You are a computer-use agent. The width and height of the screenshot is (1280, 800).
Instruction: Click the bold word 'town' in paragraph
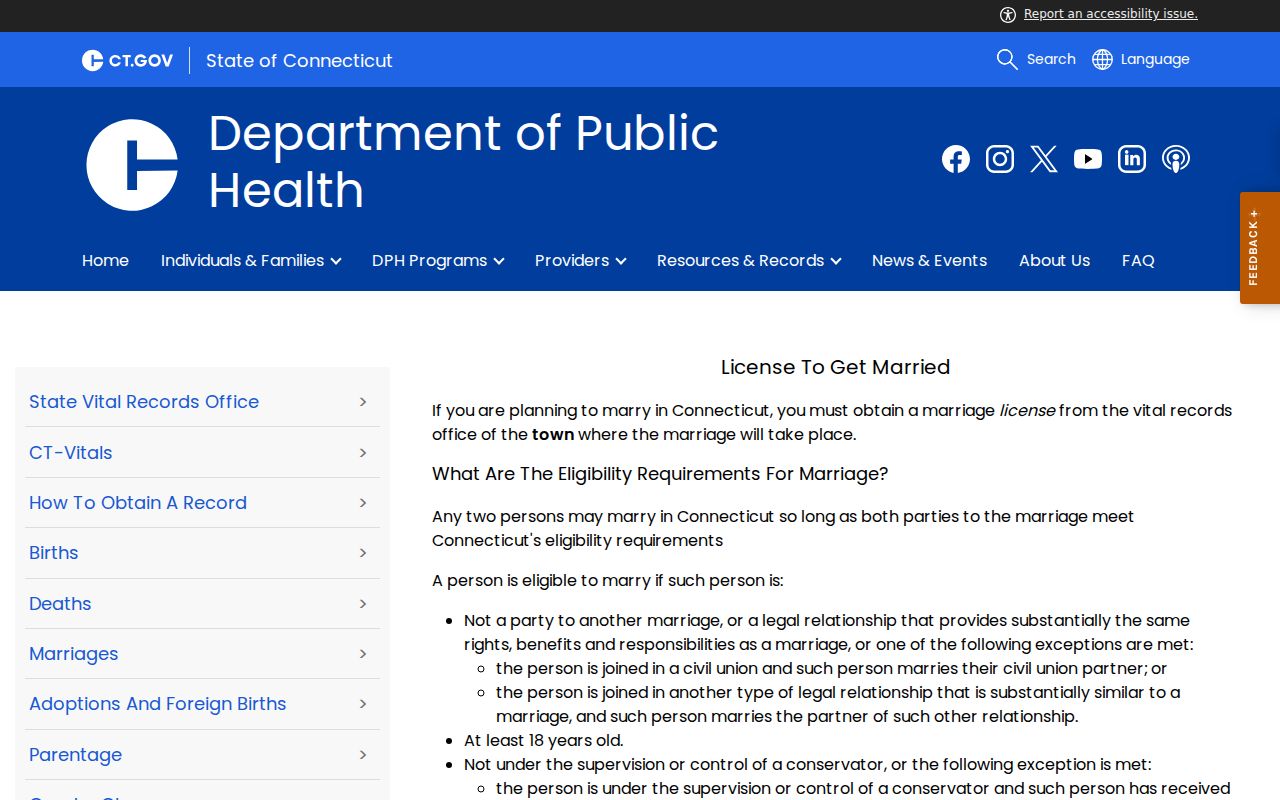pyautogui.click(x=553, y=434)
